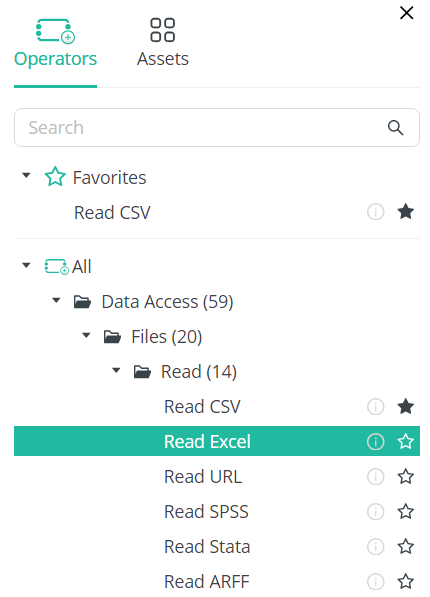430x597 pixels.
Task: Select the Operators tab
Action: (56, 43)
